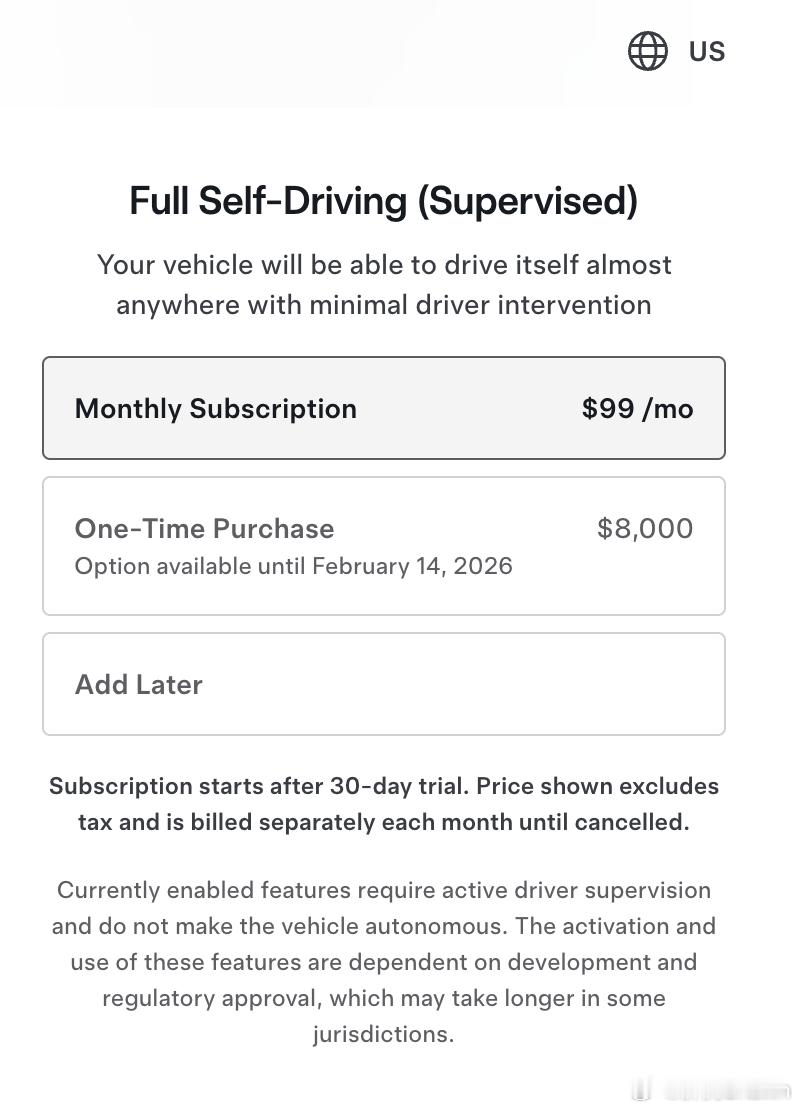Click "regulatory approval, which may take longer" line
Screen dimensions: 798x1110
click(383, 998)
